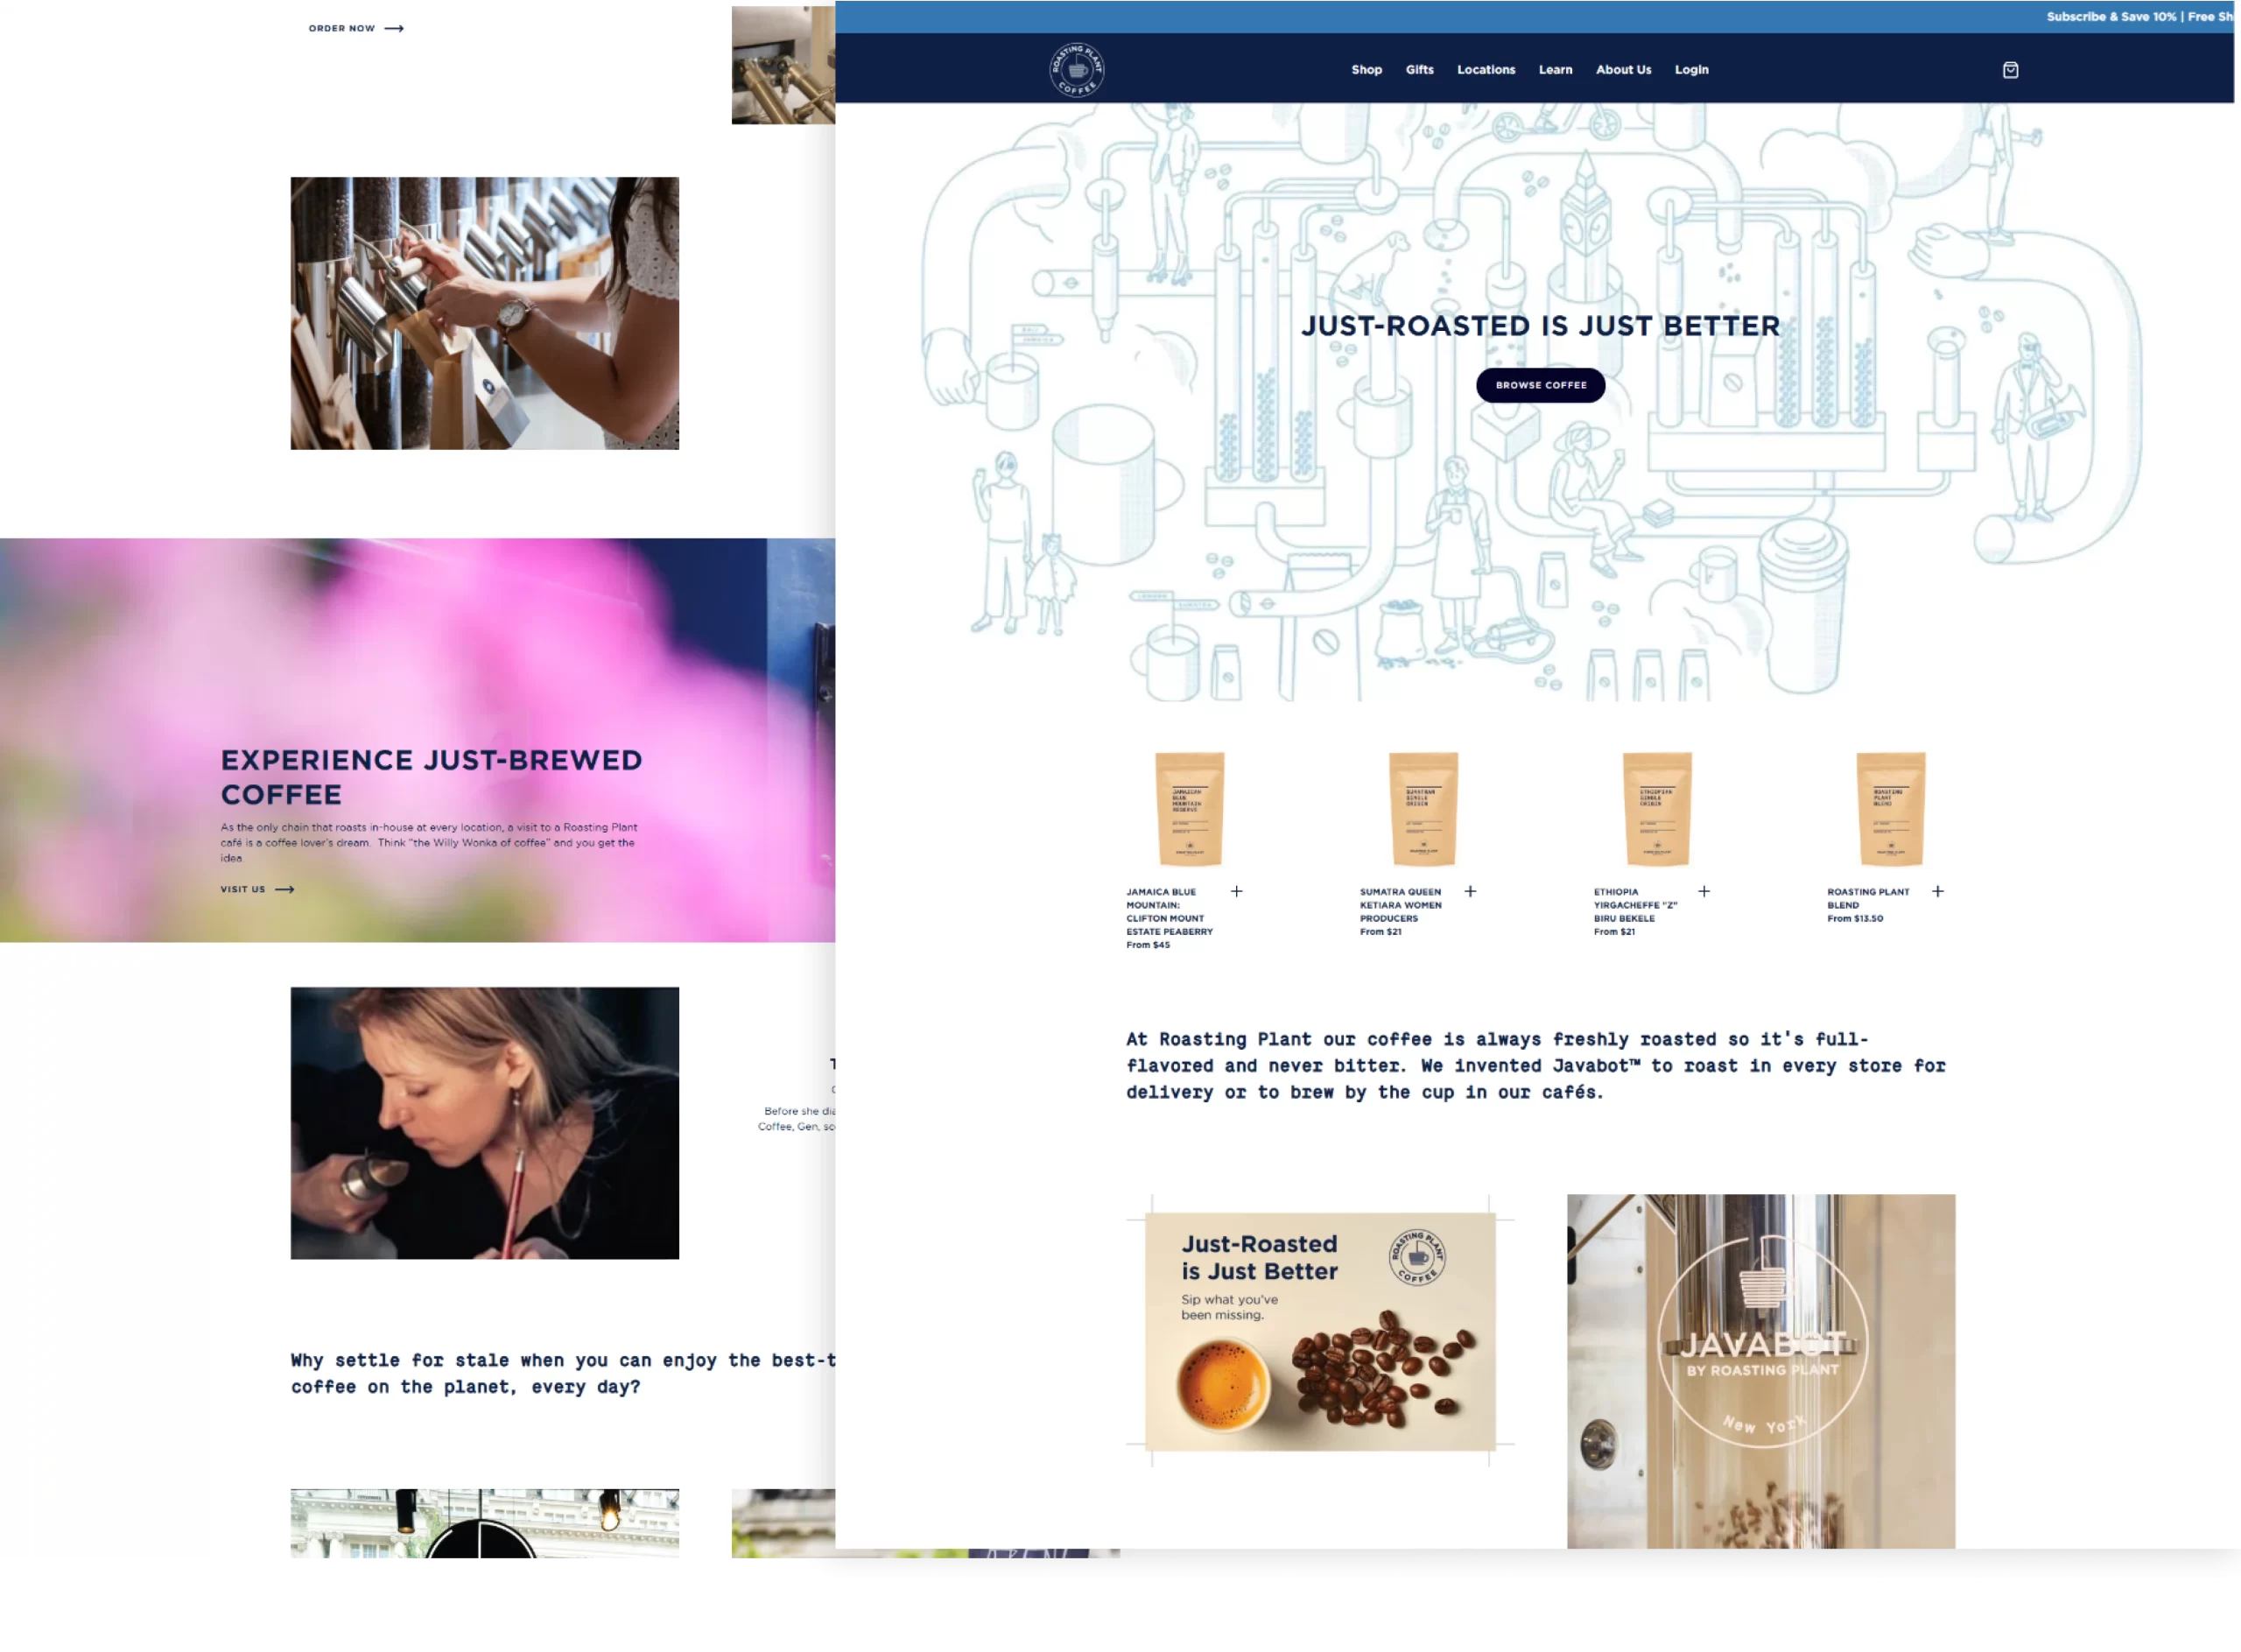Click plus icon beside Roasting Plant Blend
Image resolution: width=2241 pixels, height=1652 pixels.
(1937, 891)
